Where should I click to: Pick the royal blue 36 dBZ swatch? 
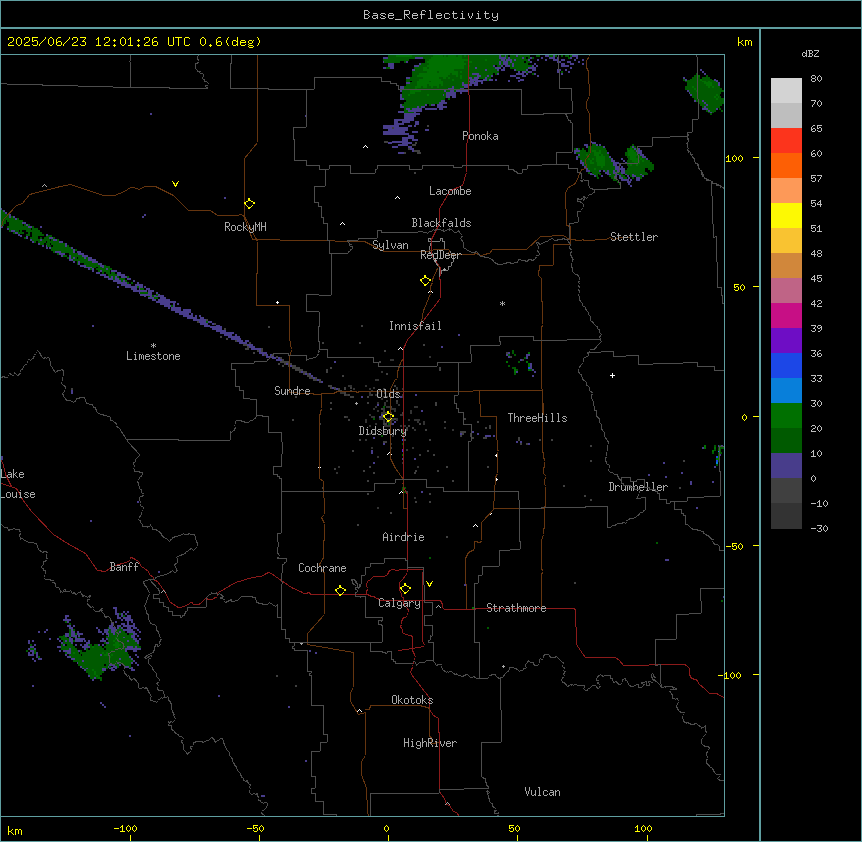(x=786, y=365)
